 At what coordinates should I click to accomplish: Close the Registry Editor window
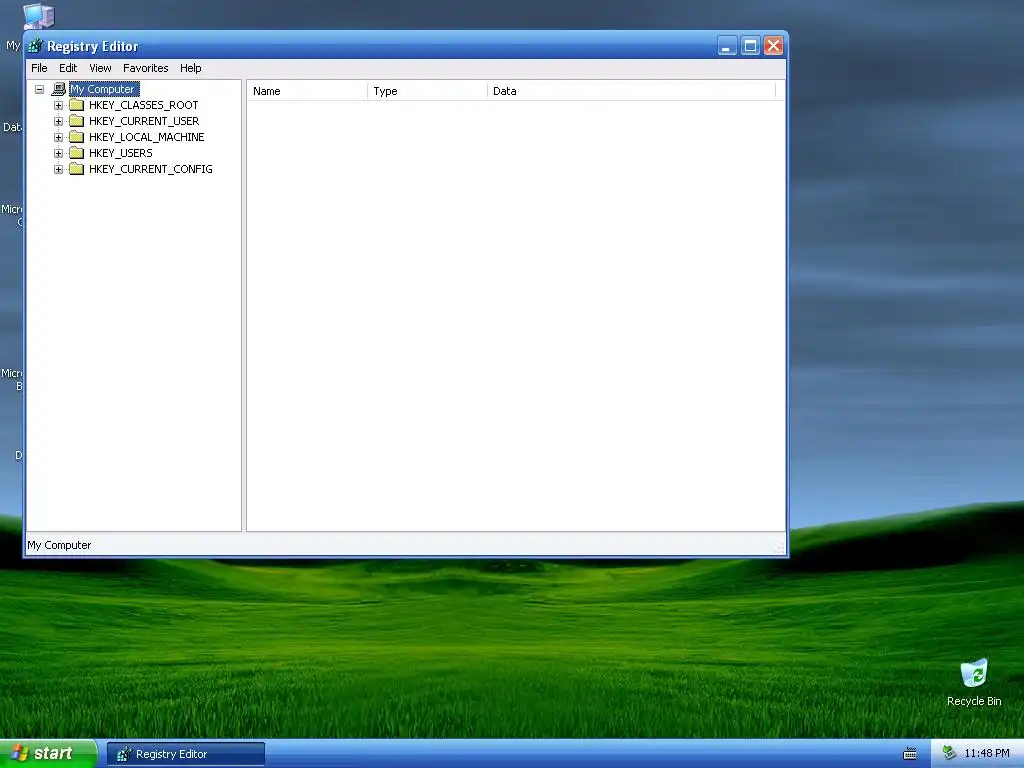(x=773, y=46)
